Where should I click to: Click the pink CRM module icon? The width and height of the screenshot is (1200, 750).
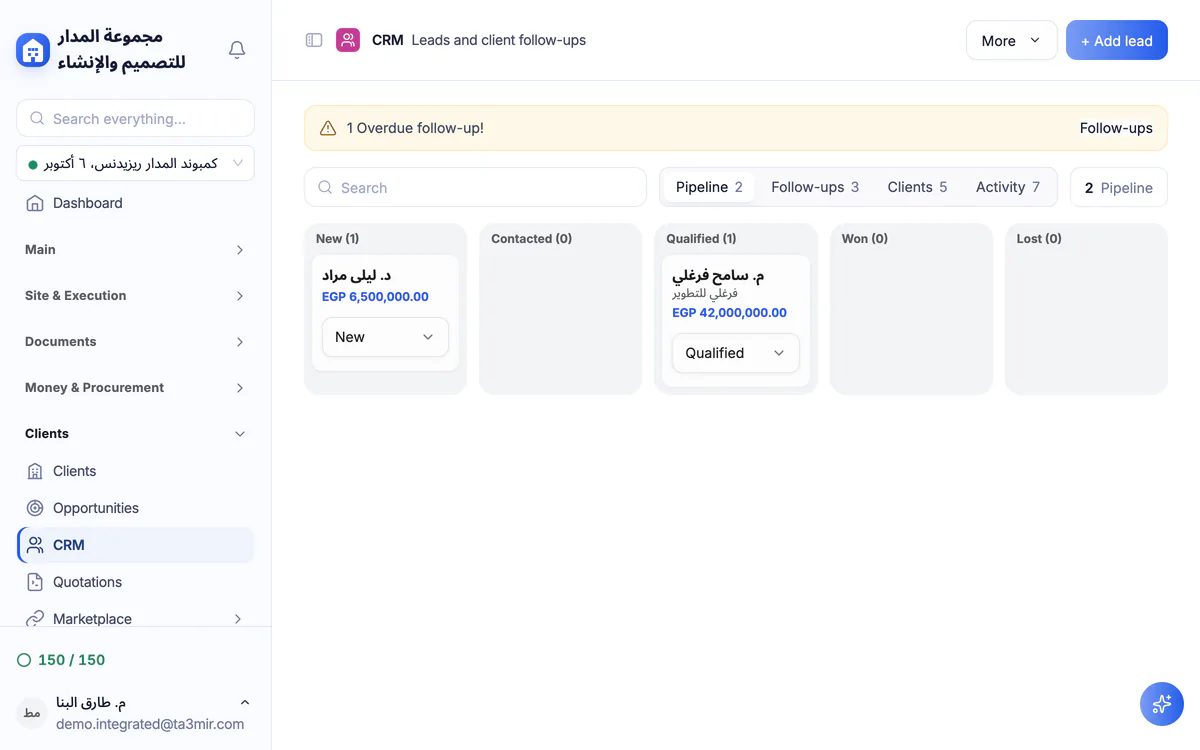click(x=348, y=40)
